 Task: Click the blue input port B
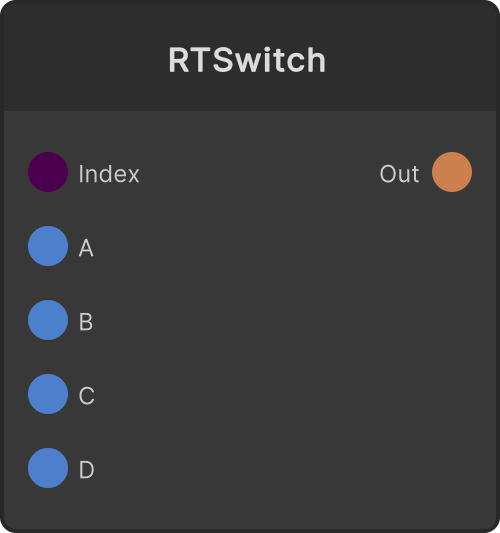coord(48,320)
